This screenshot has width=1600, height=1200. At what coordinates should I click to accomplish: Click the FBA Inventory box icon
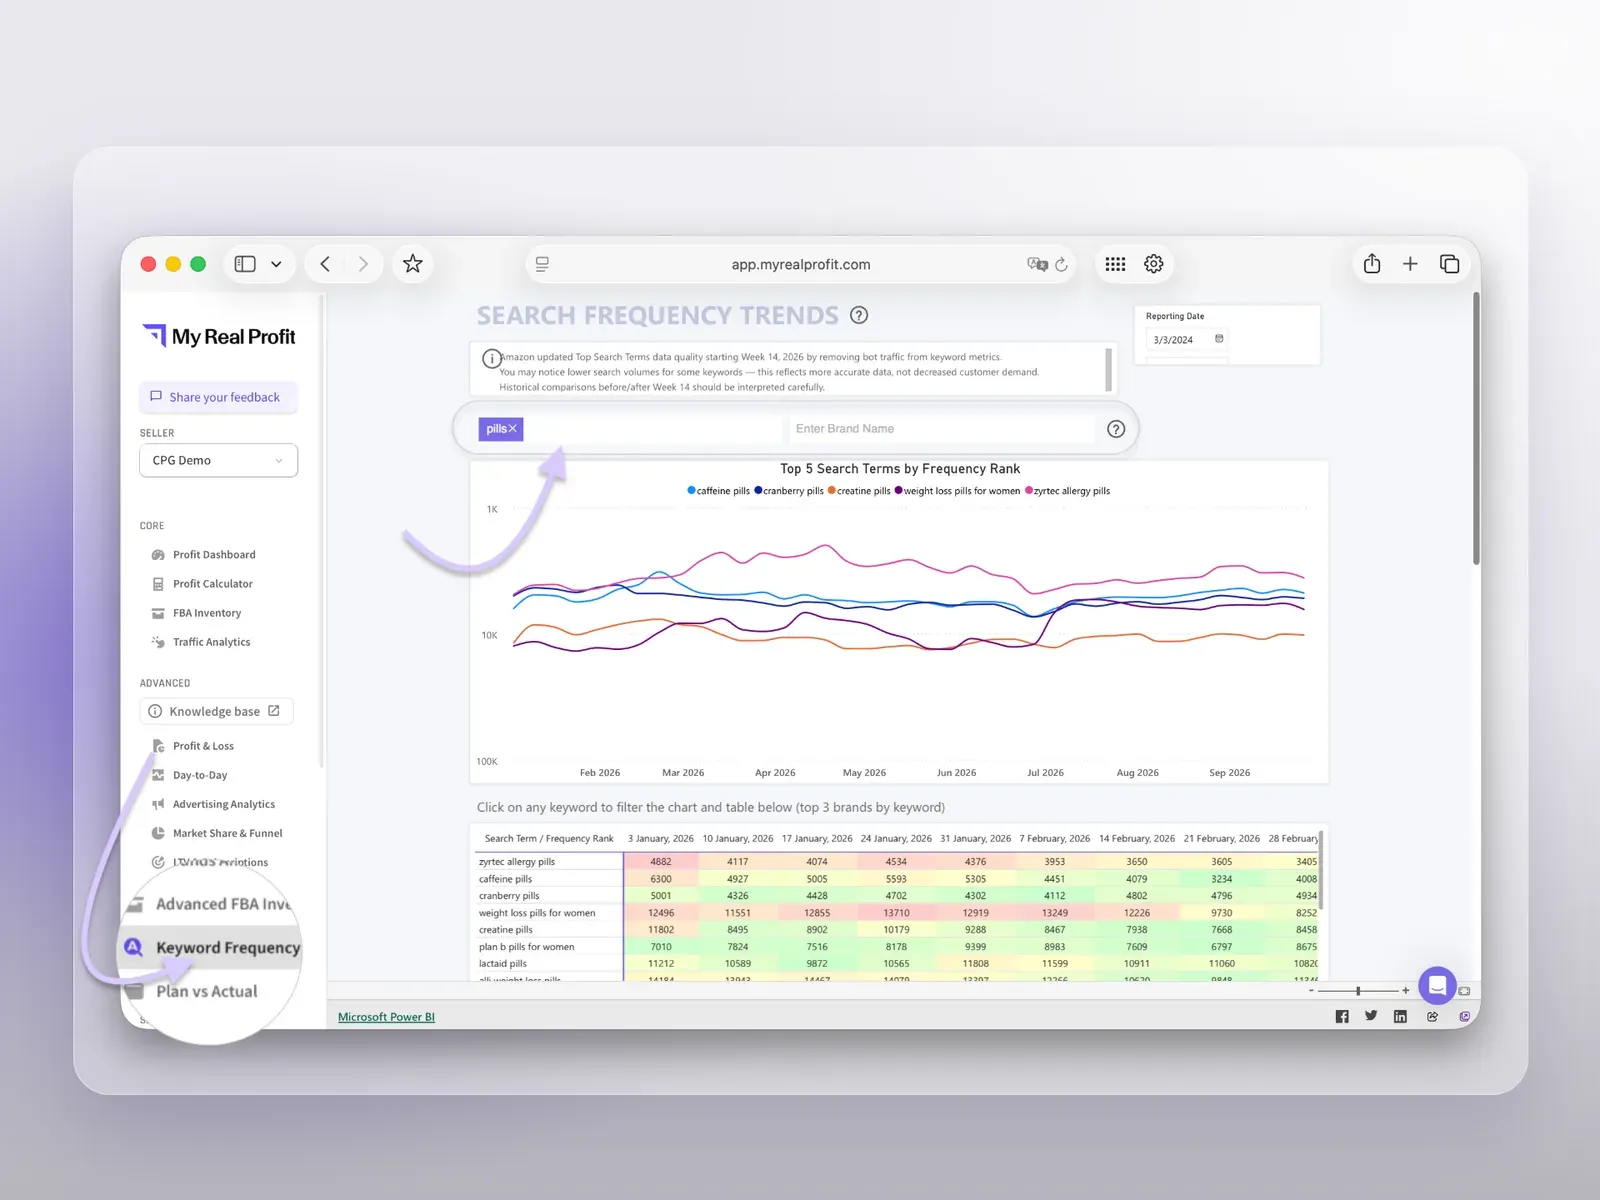pos(158,613)
